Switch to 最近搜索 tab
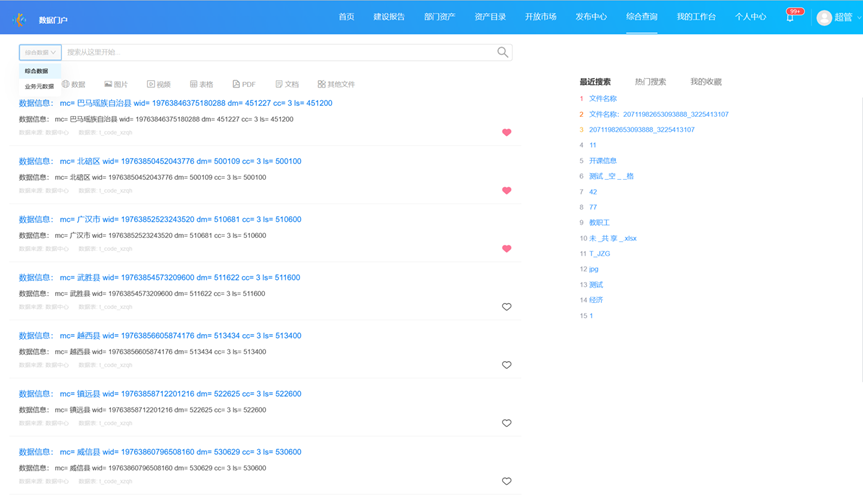This screenshot has height=495, width=863. pyautogui.click(x=595, y=81)
